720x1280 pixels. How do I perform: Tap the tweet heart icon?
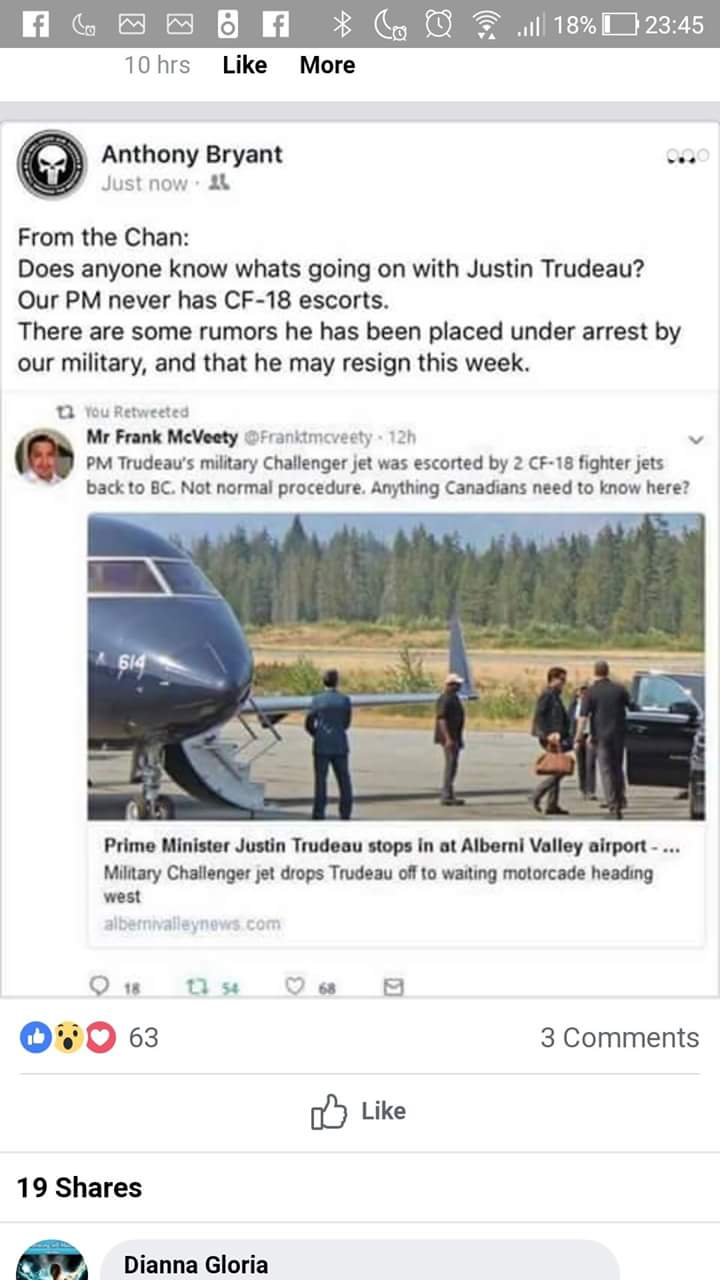pos(295,987)
